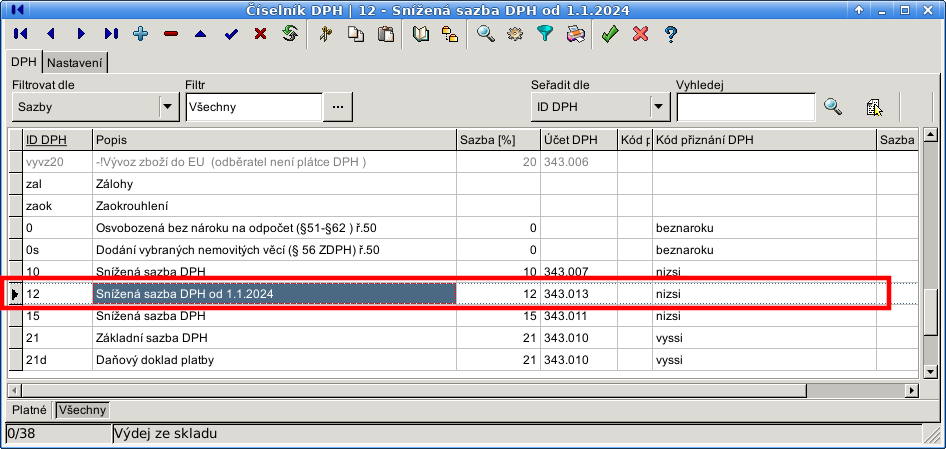
Task: Delete record using red minus icon
Action: click(x=170, y=34)
